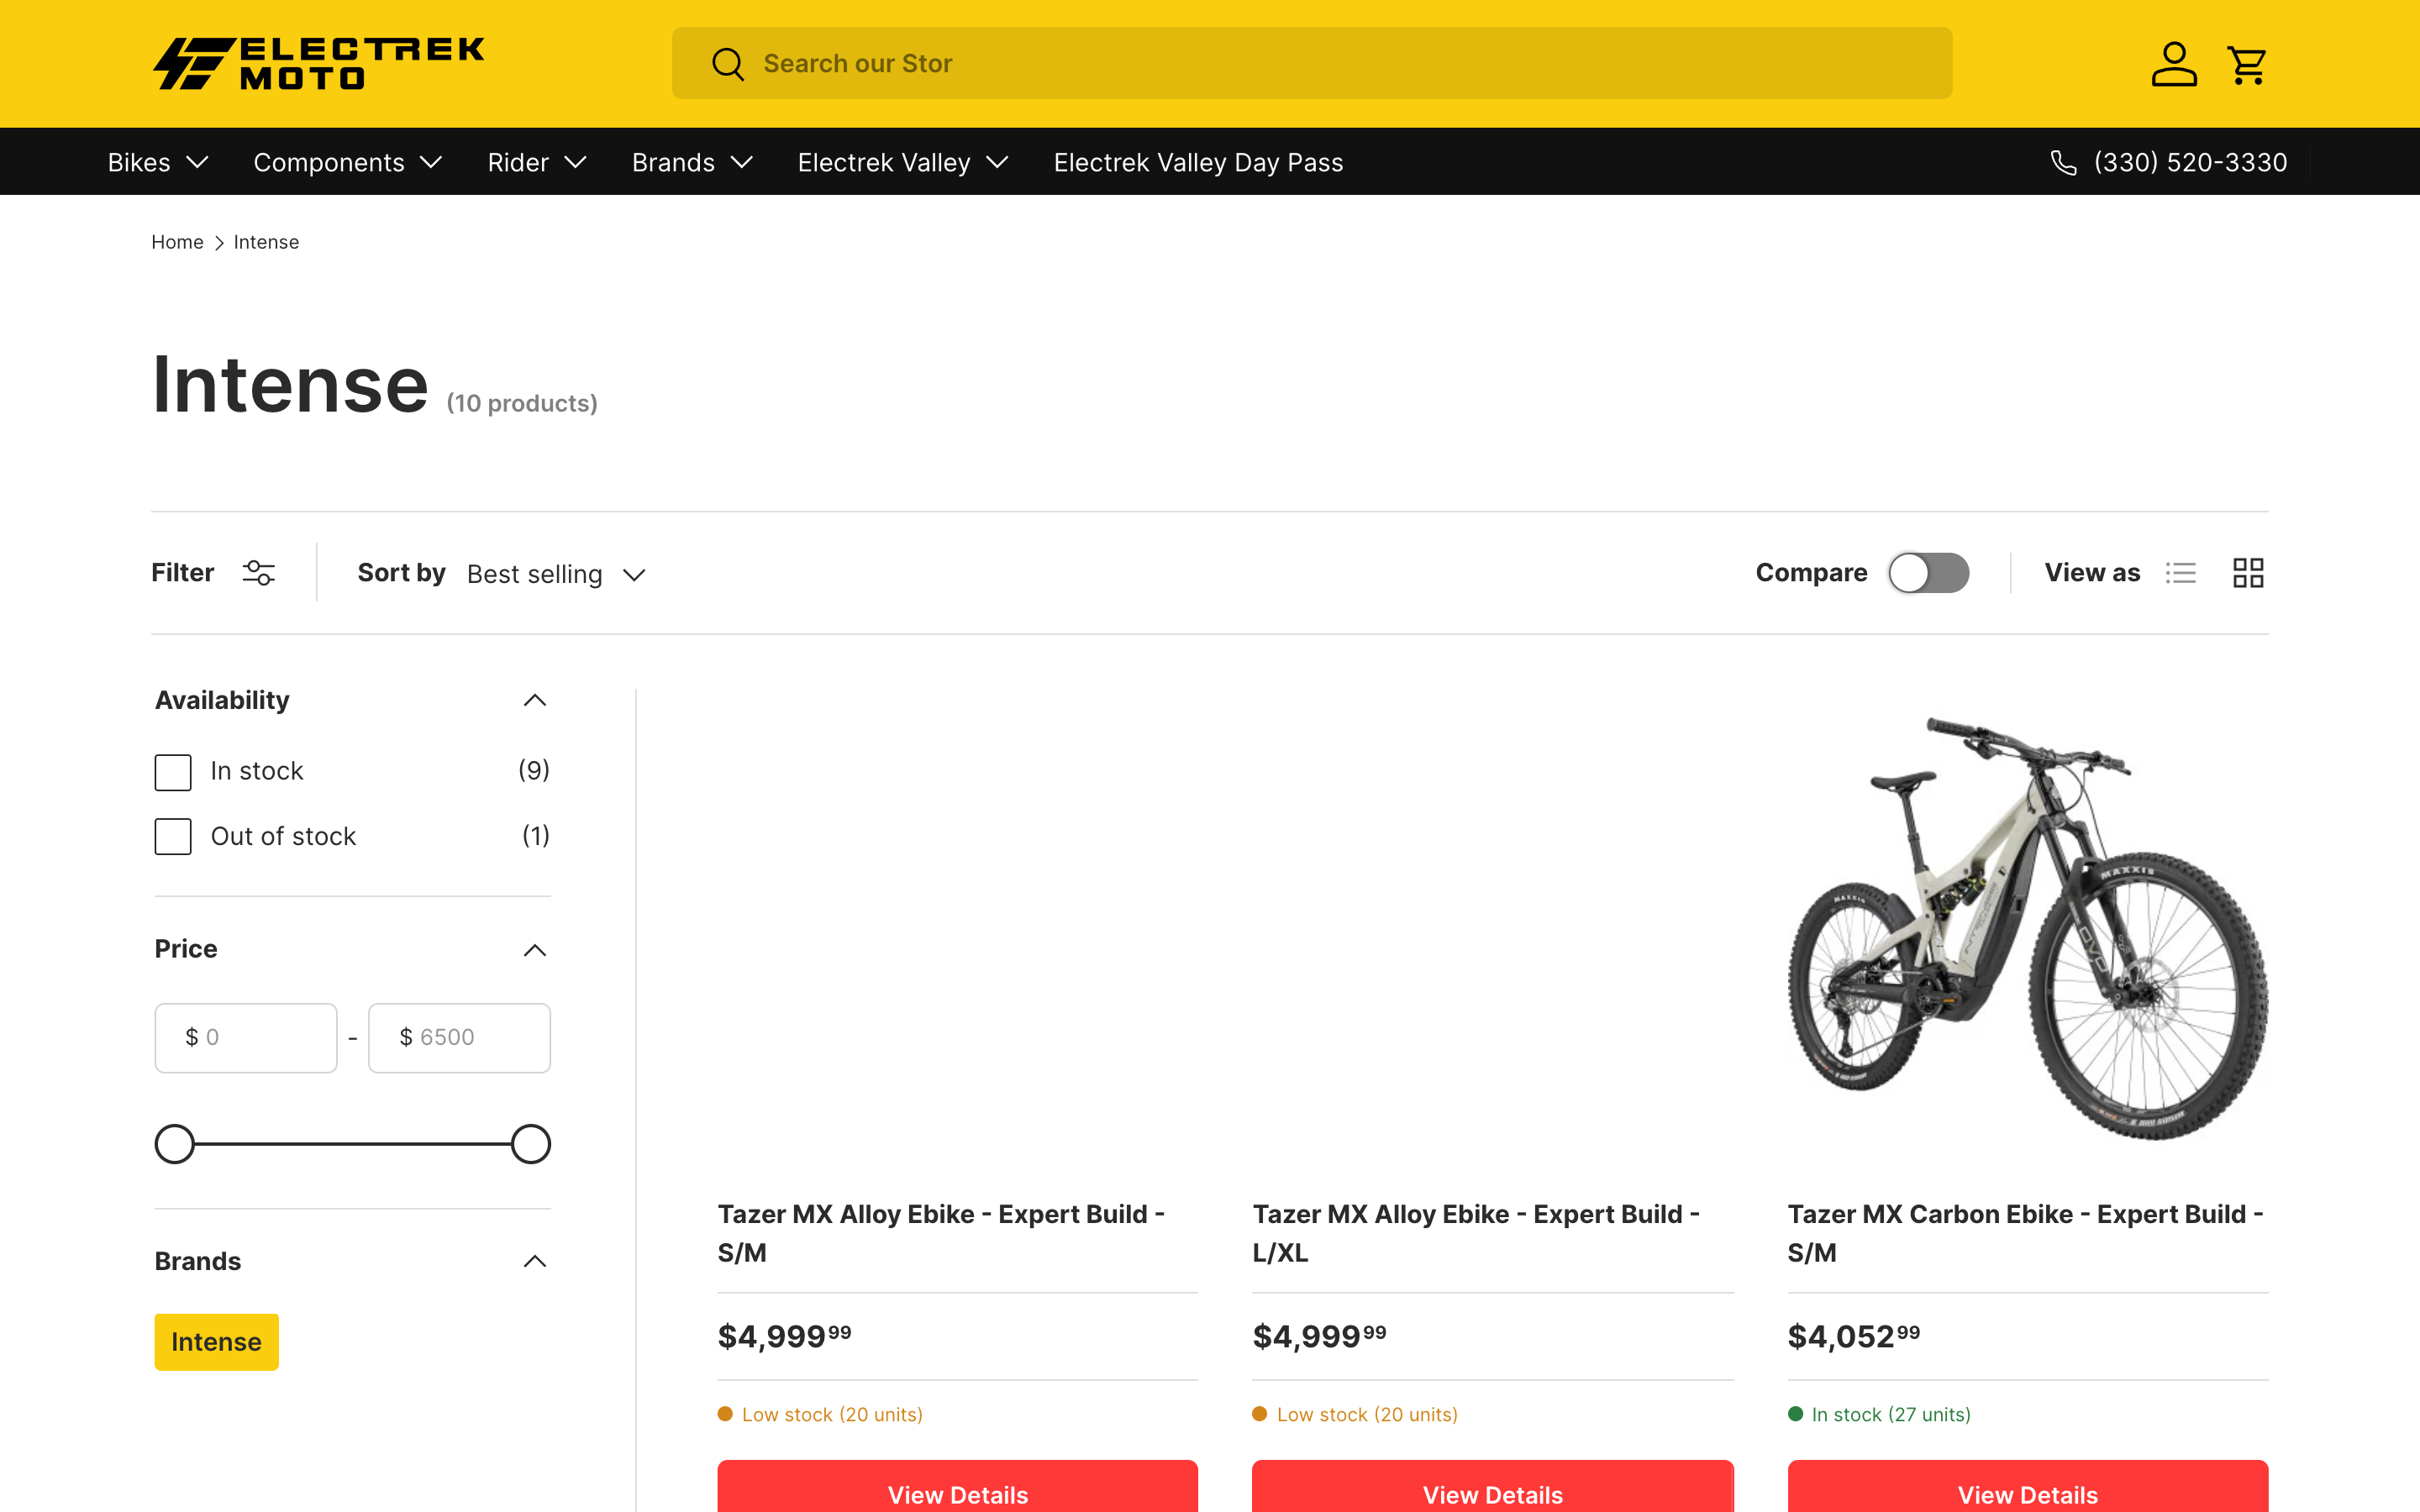Collapse the Price filter section
This screenshot has width=2420, height=1512.
pos(535,950)
